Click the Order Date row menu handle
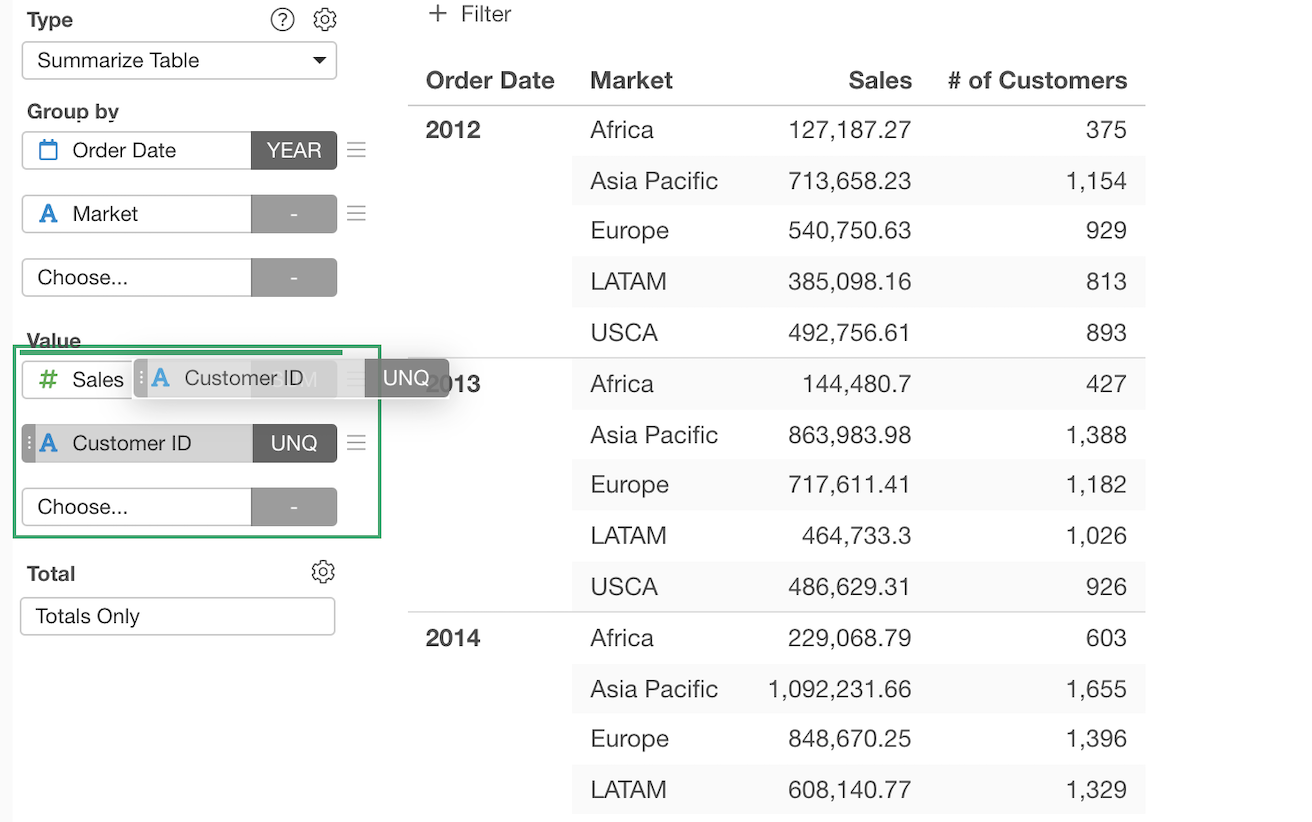The width and height of the screenshot is (1312, 822). (356, 150)
